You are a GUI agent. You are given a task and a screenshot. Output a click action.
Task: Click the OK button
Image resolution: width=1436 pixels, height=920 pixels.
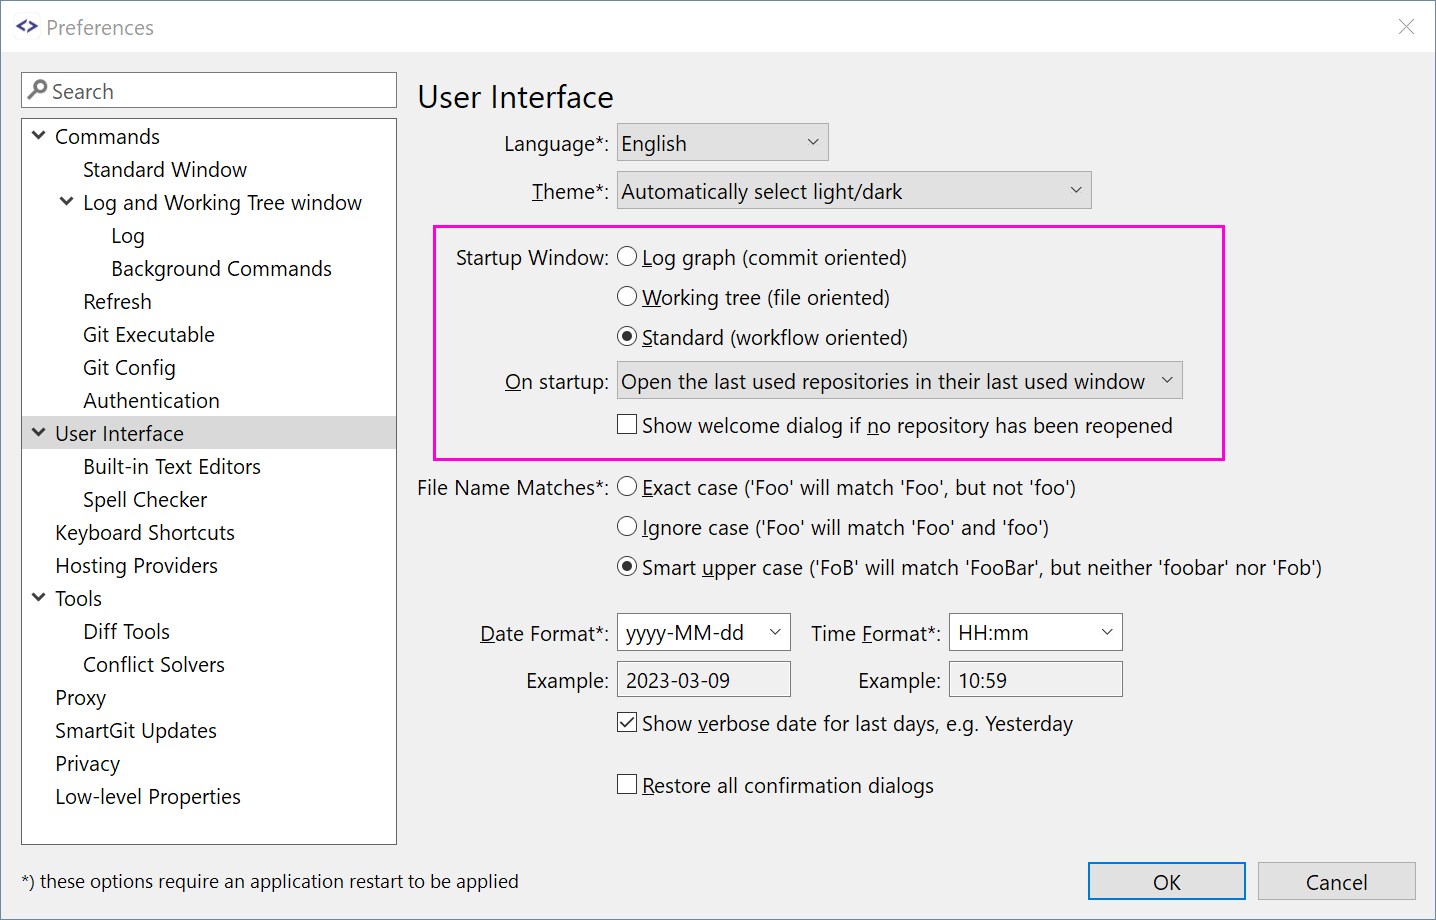pos(1166,881)
